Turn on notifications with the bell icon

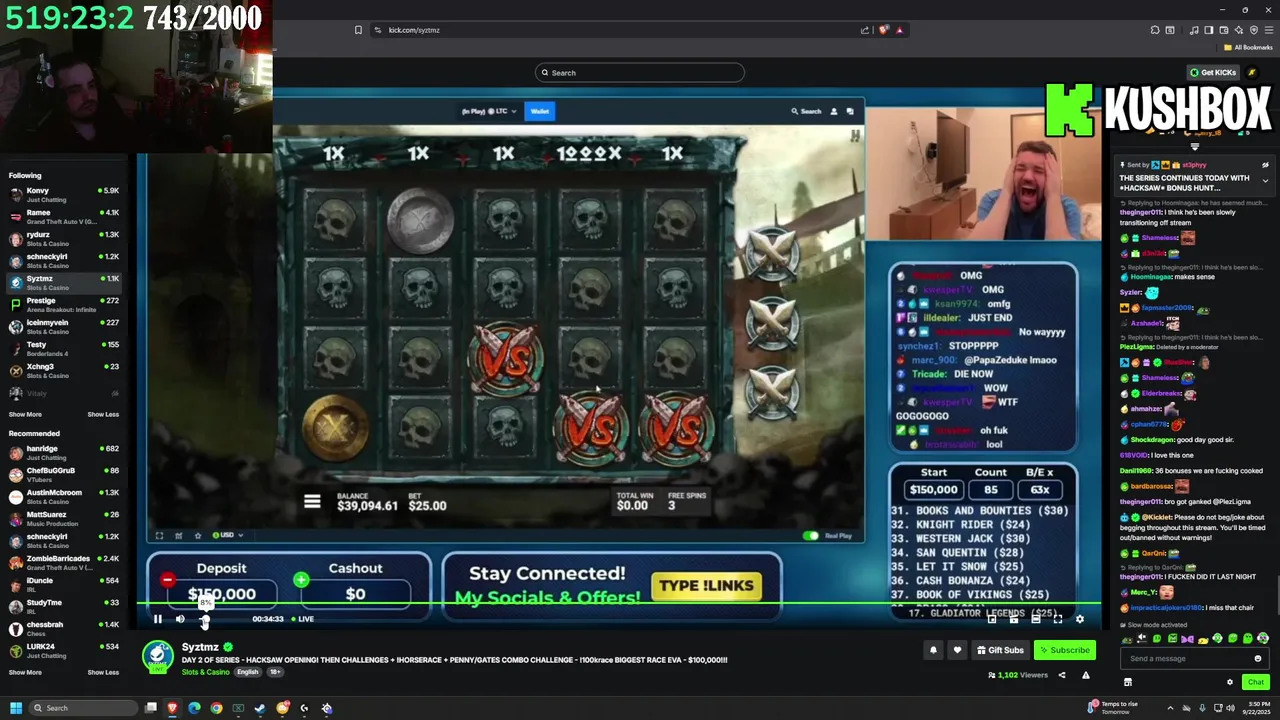click(x=933, y=650)
